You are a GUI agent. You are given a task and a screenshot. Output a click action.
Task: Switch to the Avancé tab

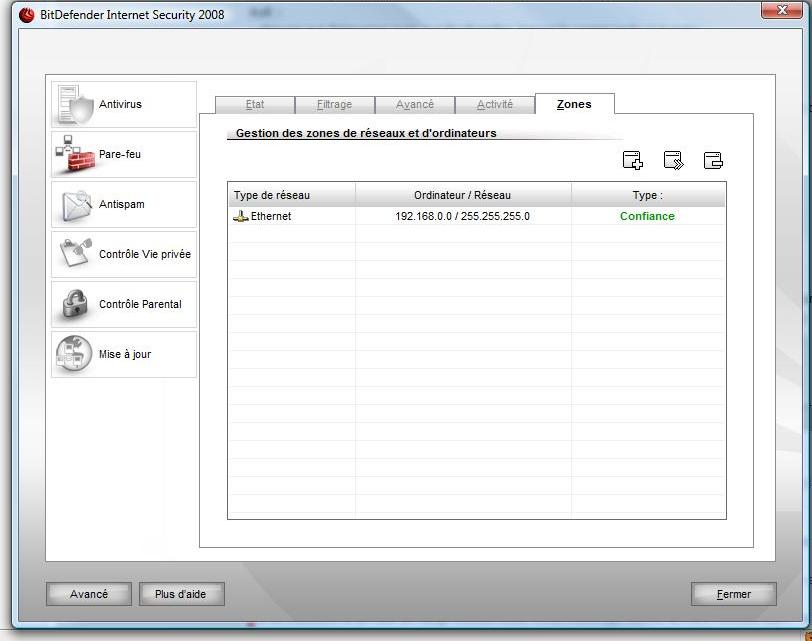pyautogui.click(x=415, y=105)
